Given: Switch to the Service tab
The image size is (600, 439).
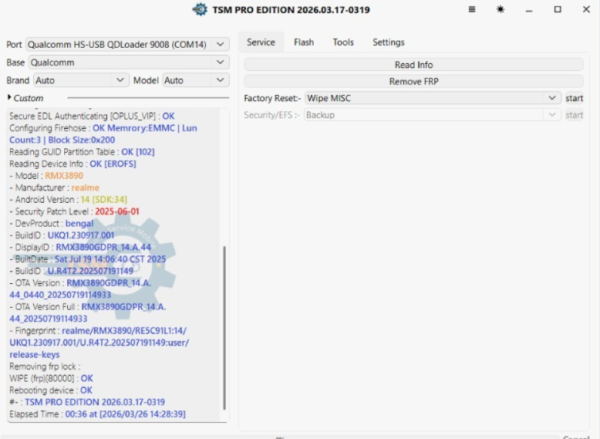Looking at the screenshot, I should click(261, 42).
